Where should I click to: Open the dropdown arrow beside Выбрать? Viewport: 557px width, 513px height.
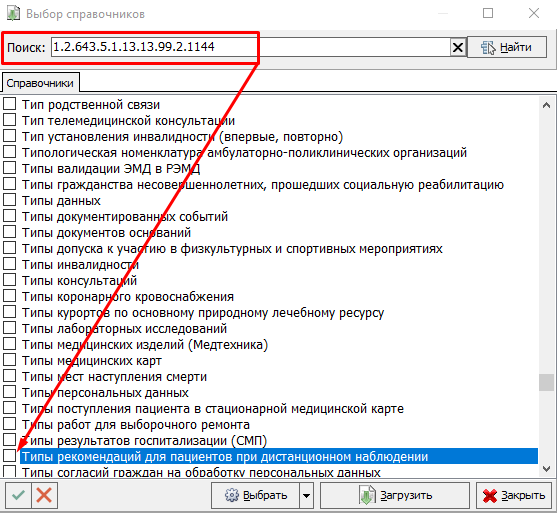pos(306,495)
